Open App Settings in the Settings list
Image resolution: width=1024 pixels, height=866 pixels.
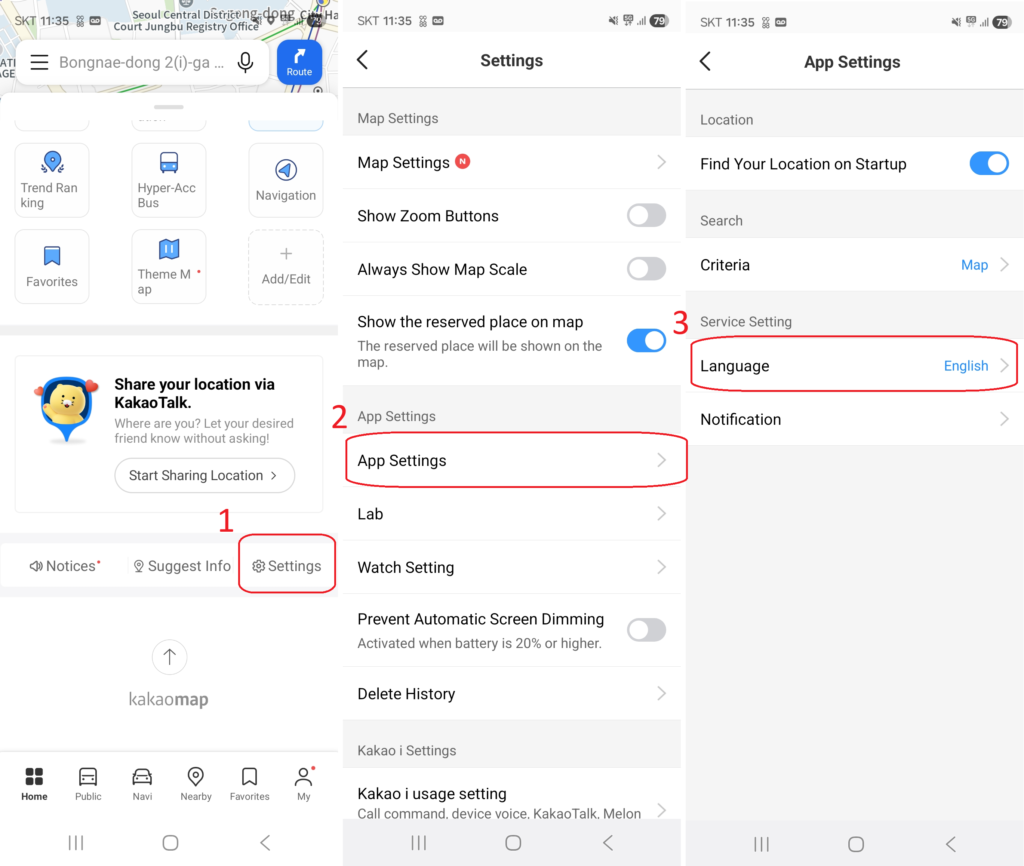(512, 460)
